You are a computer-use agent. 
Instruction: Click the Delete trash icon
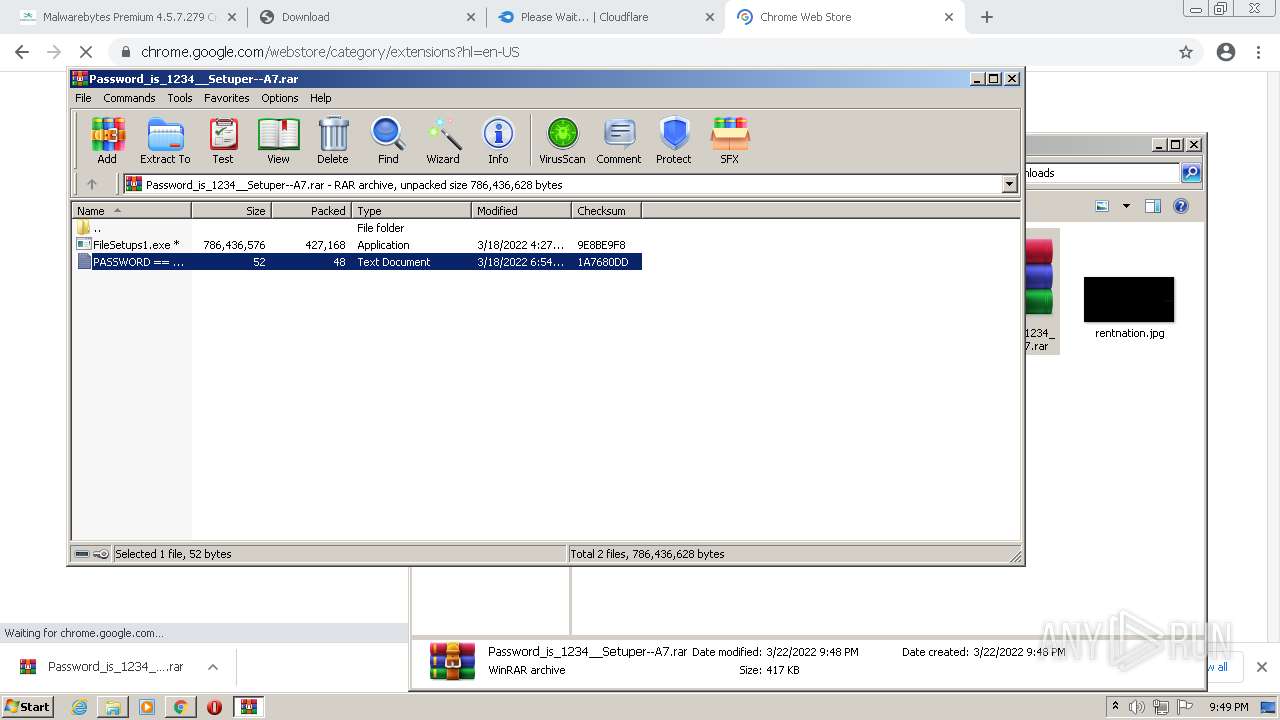333,141
